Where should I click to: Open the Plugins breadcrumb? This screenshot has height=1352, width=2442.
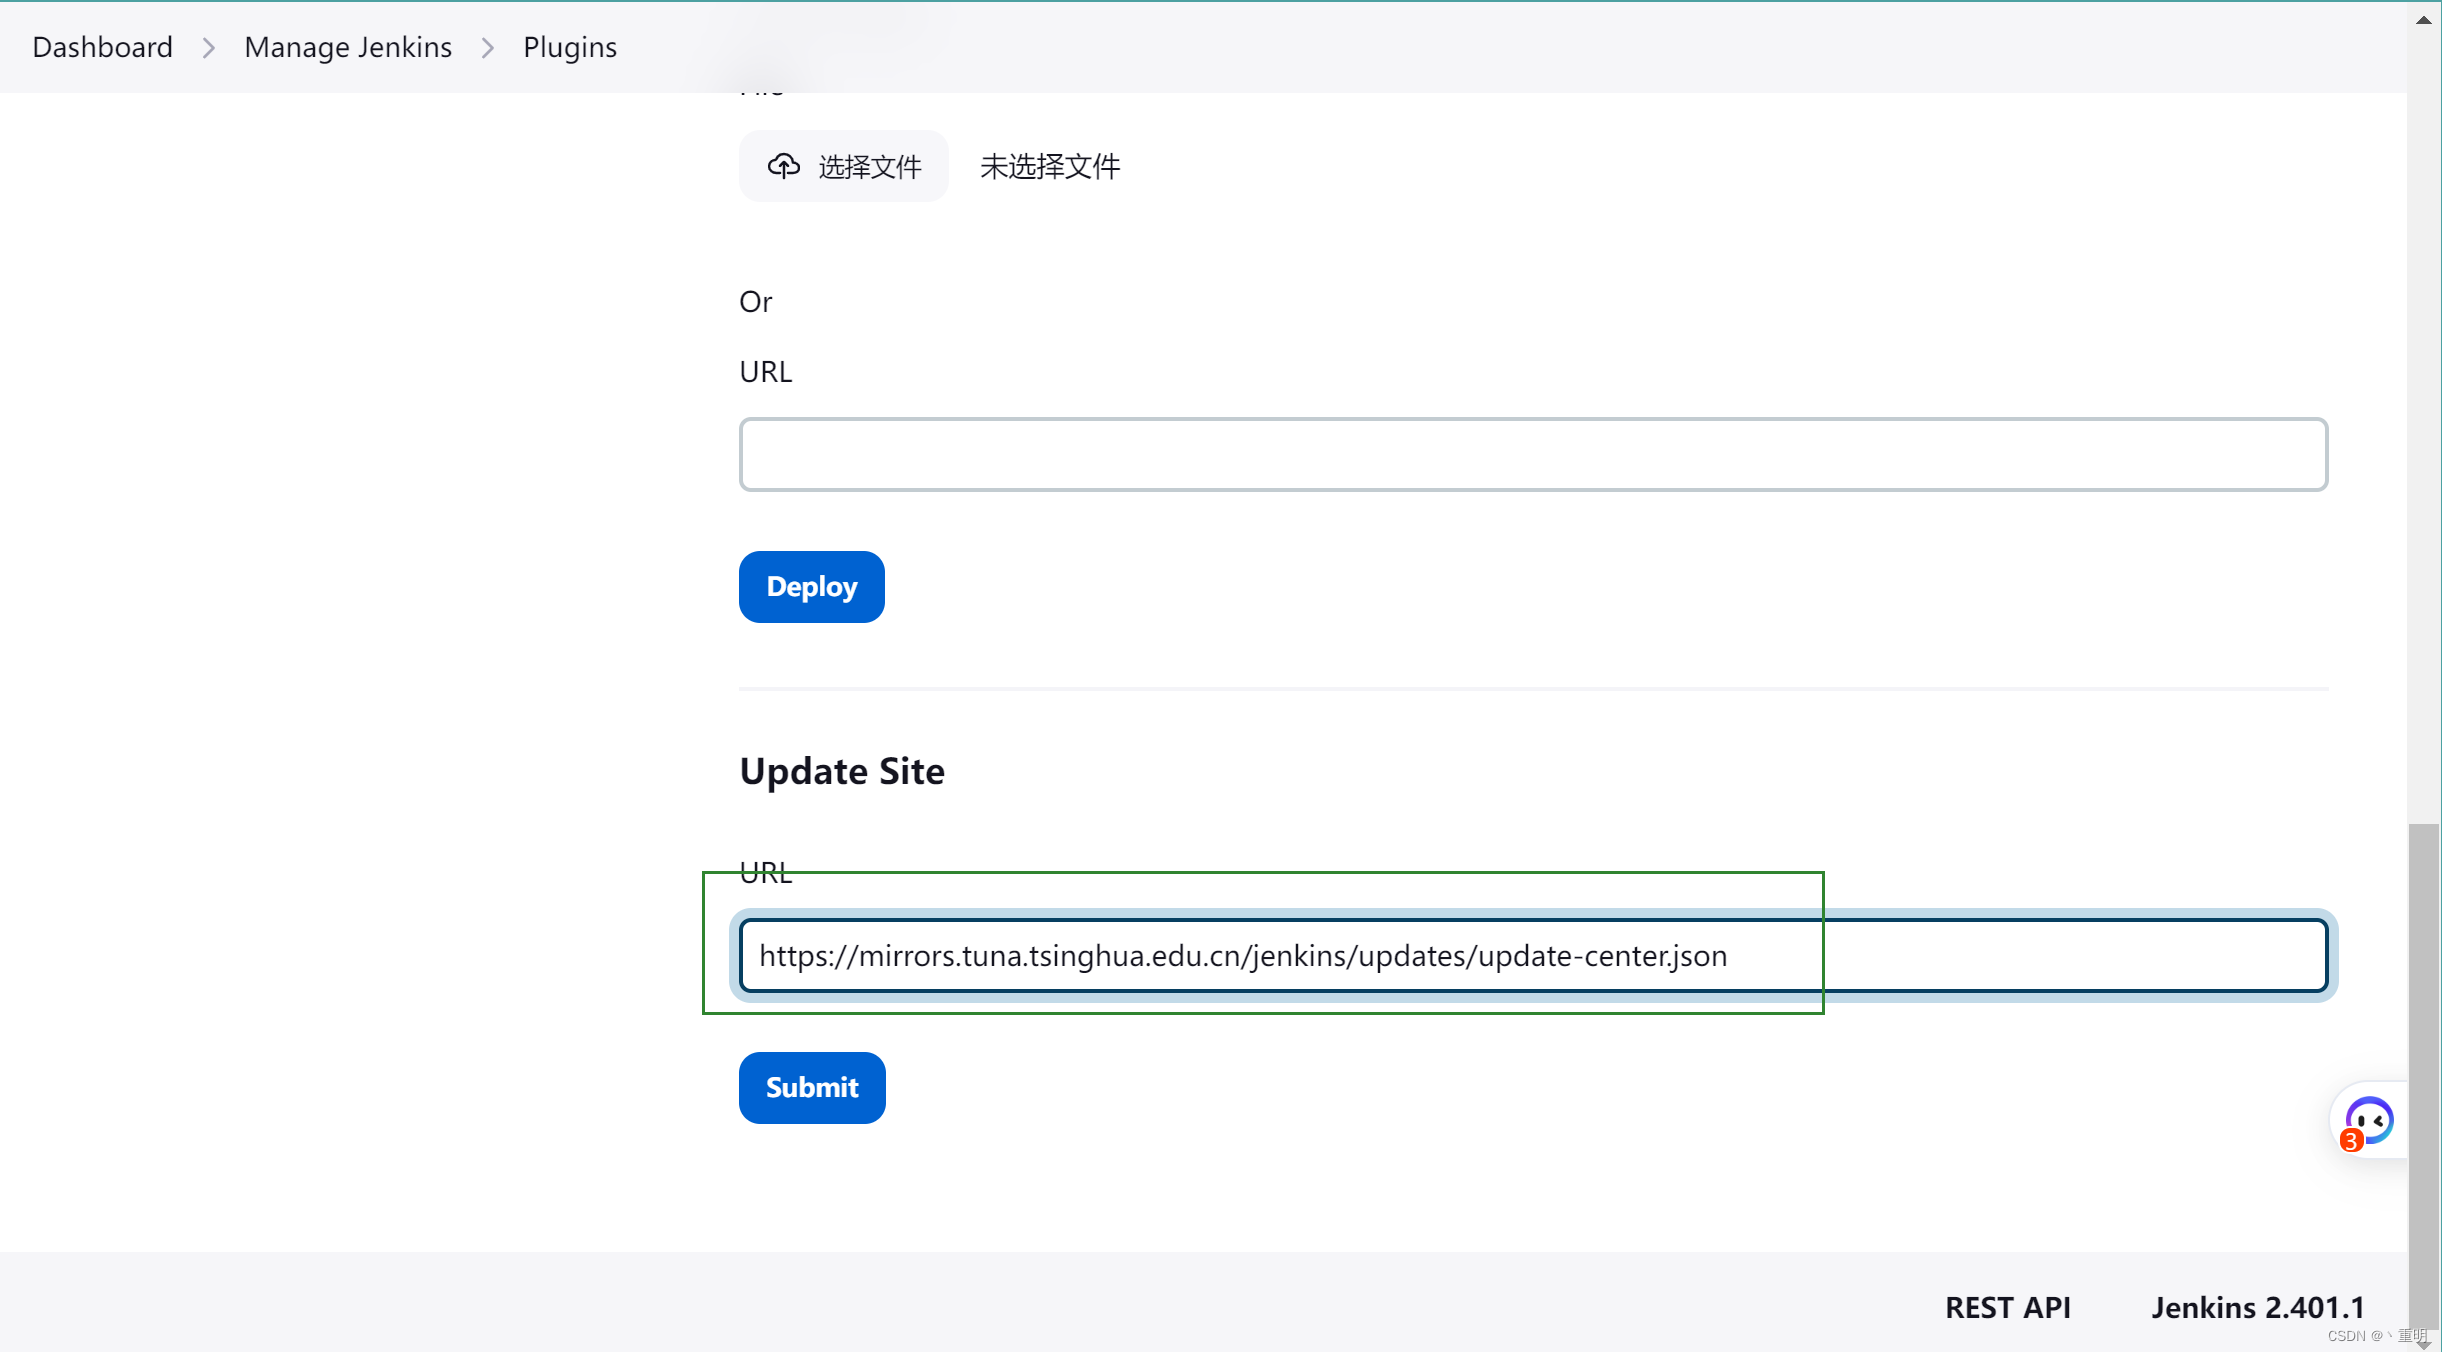coord(569,47)
